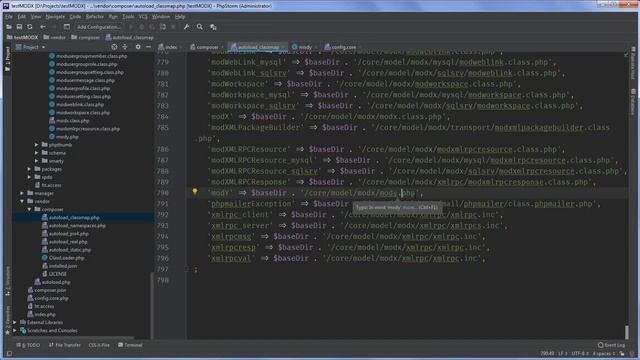
Task: Click composer in the breadcrumb bar
Action: click(85, 38)
